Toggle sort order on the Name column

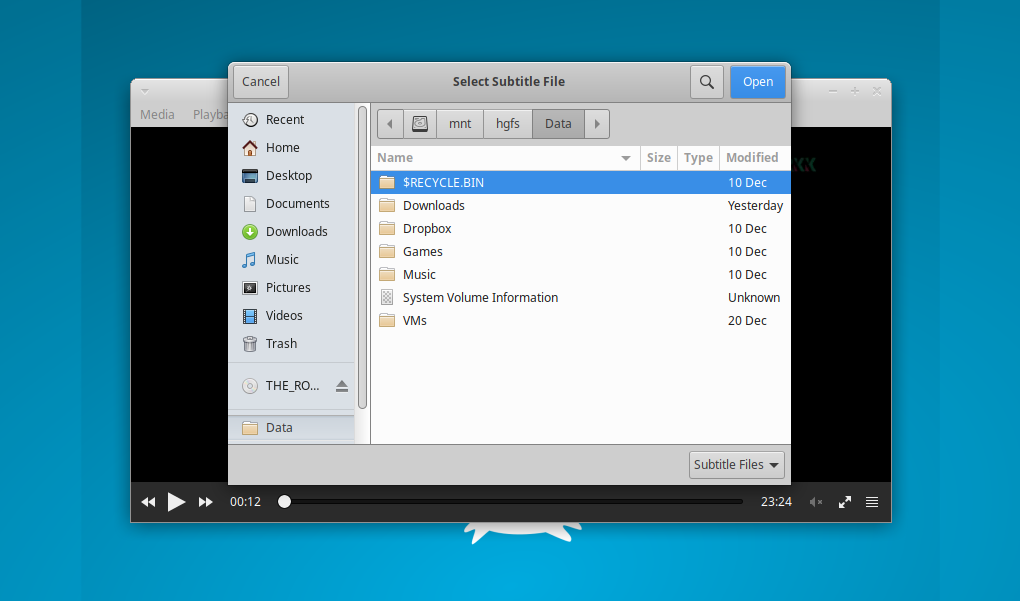coord(394,157)
